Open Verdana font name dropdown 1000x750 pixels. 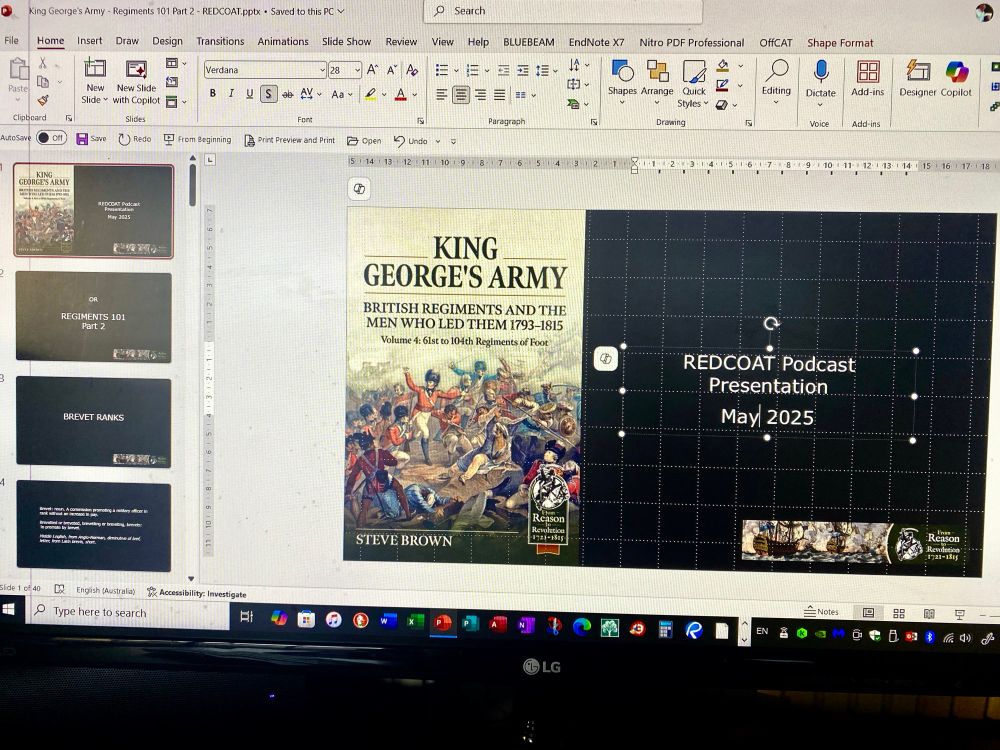[x=322, y=70]
